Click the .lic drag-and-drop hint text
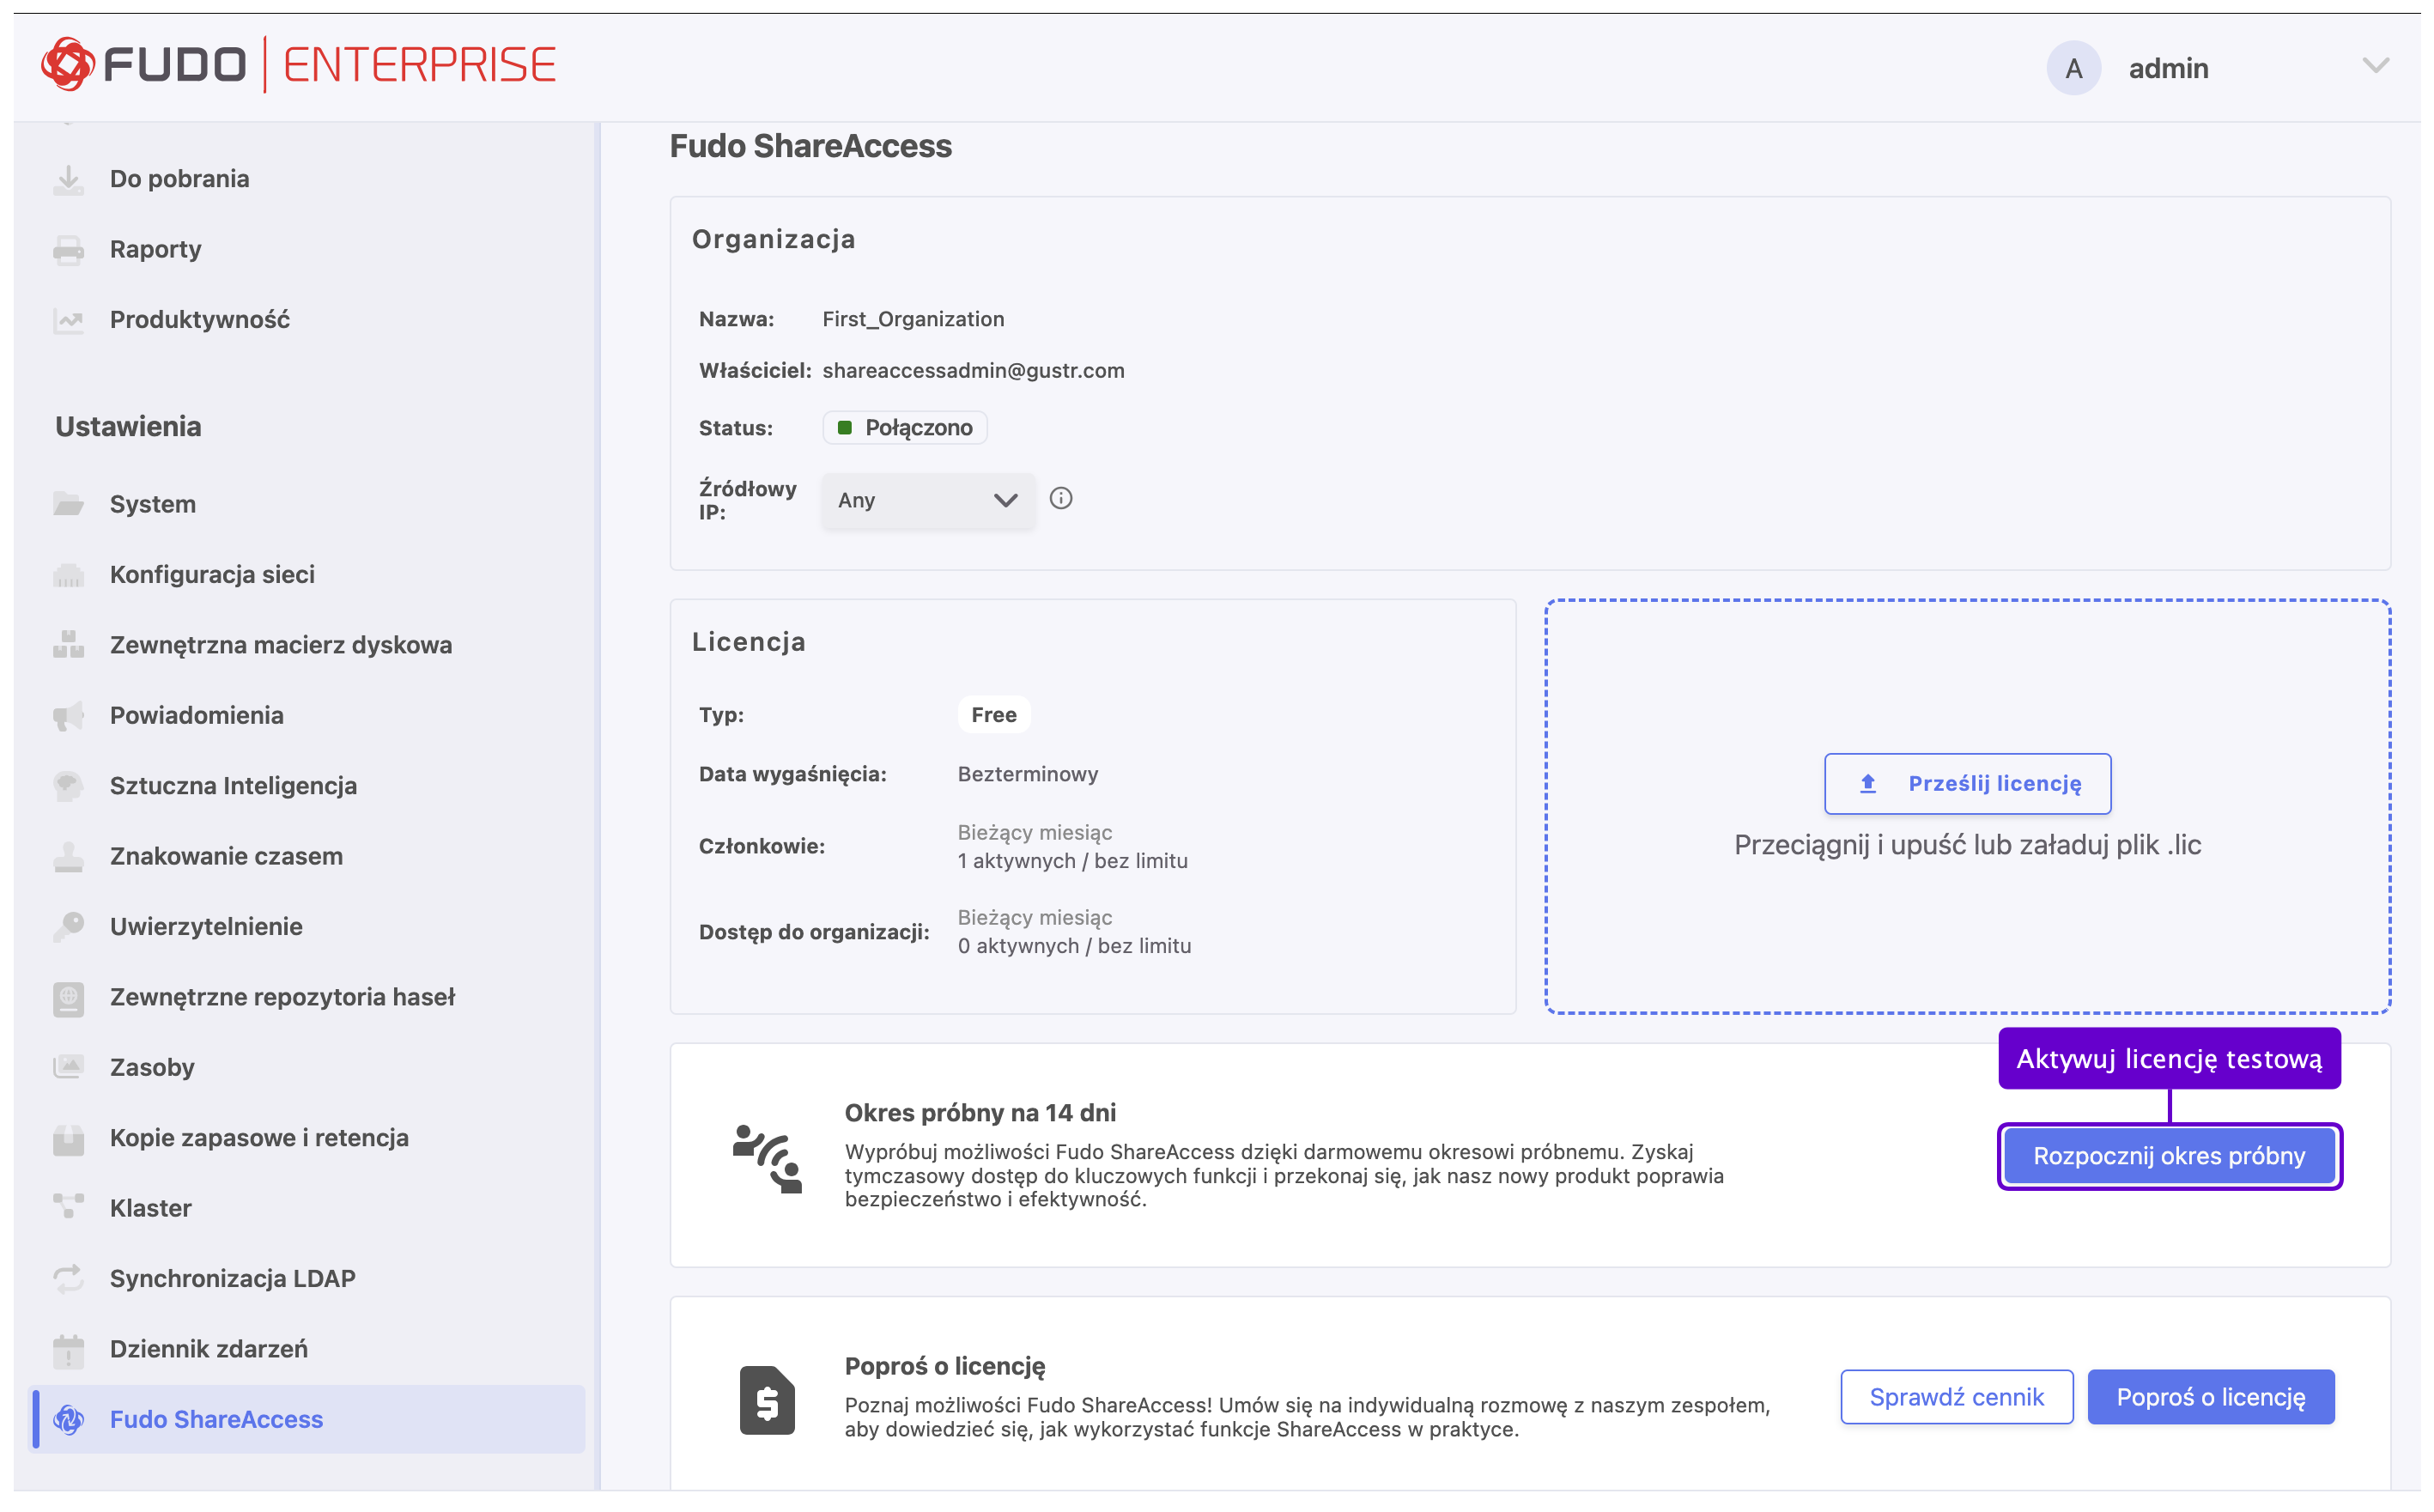Screen dimensions: 2434x1512 (x=1967, y=846)
